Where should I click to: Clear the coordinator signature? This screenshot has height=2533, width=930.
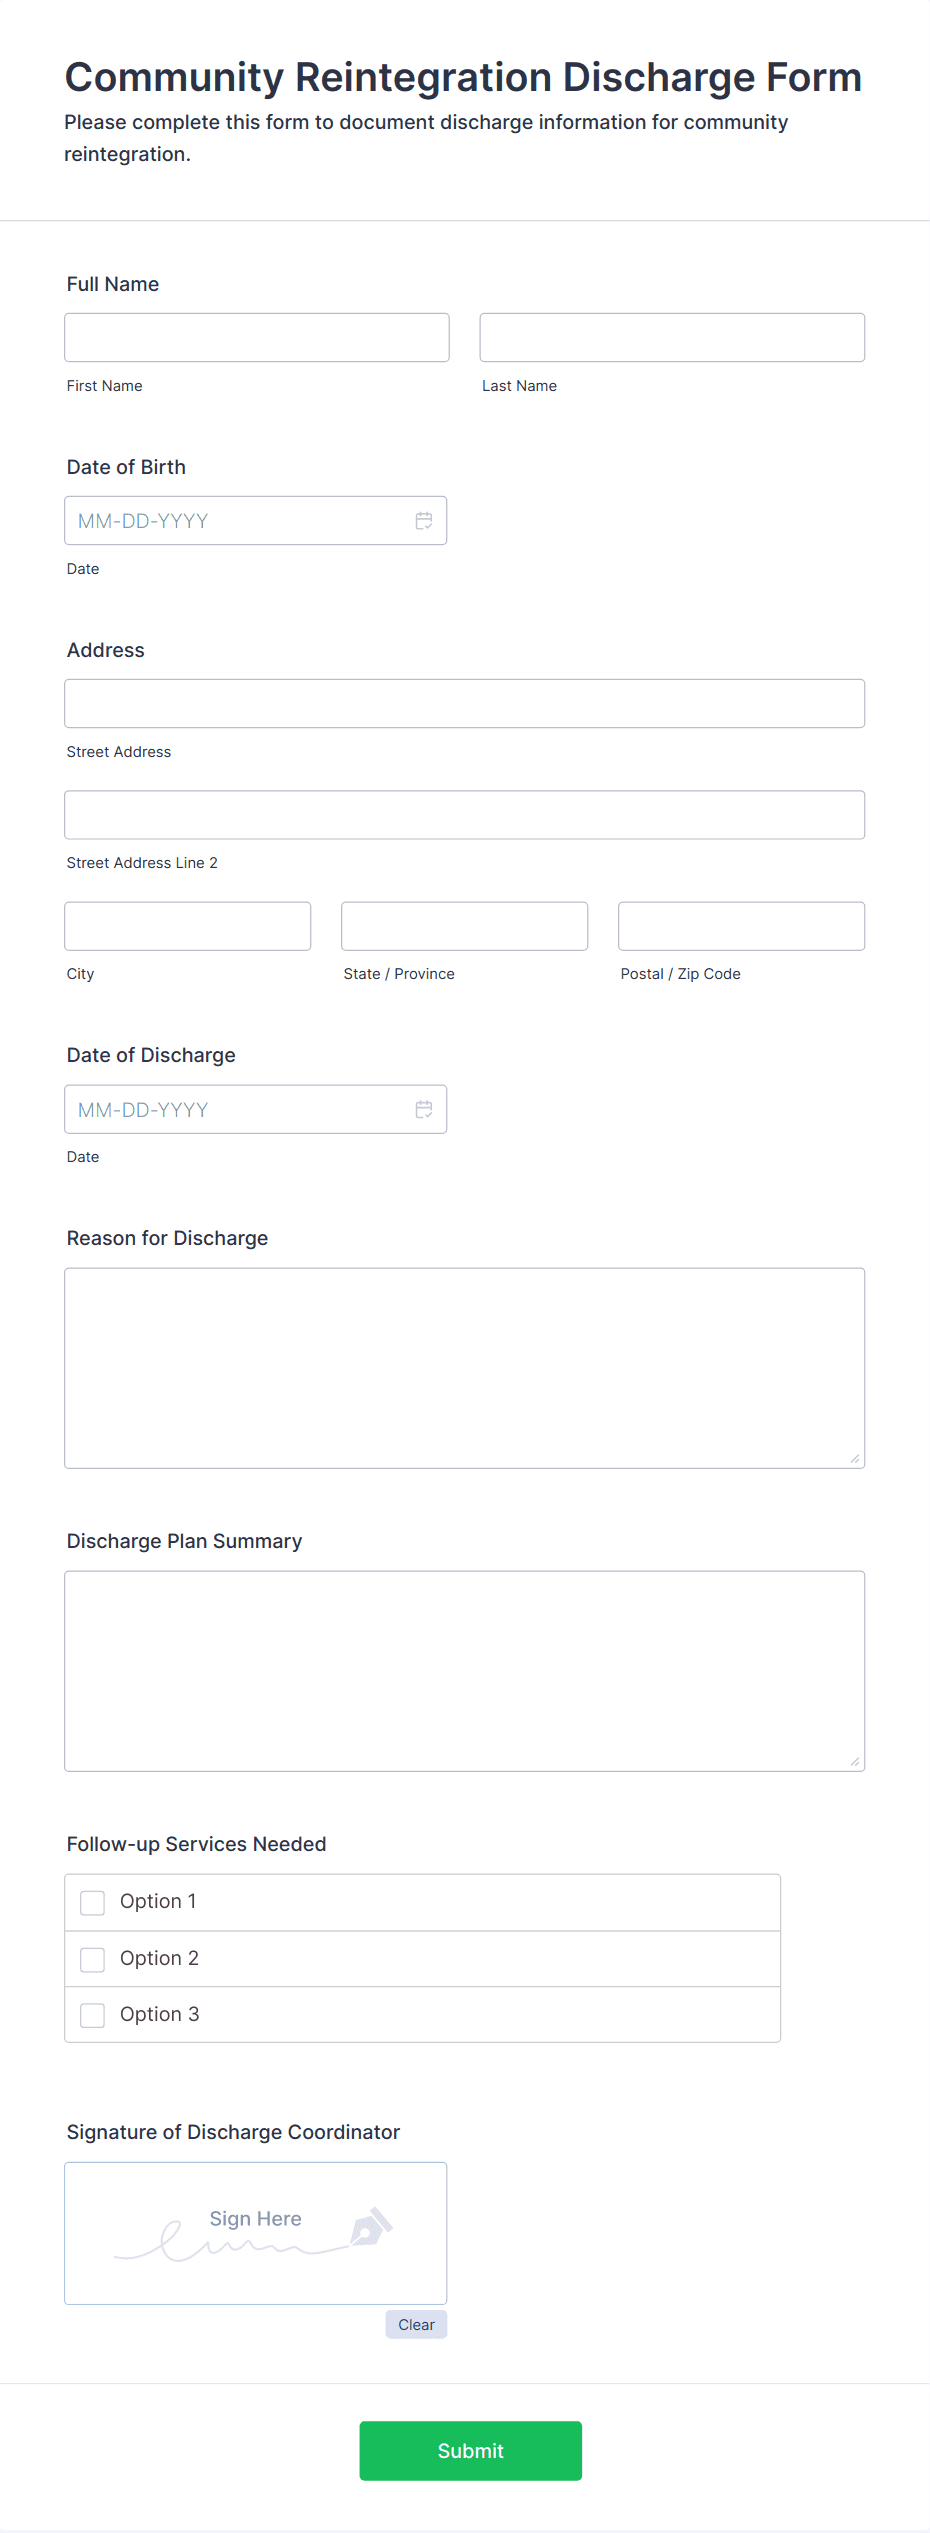click(416, 2324)
